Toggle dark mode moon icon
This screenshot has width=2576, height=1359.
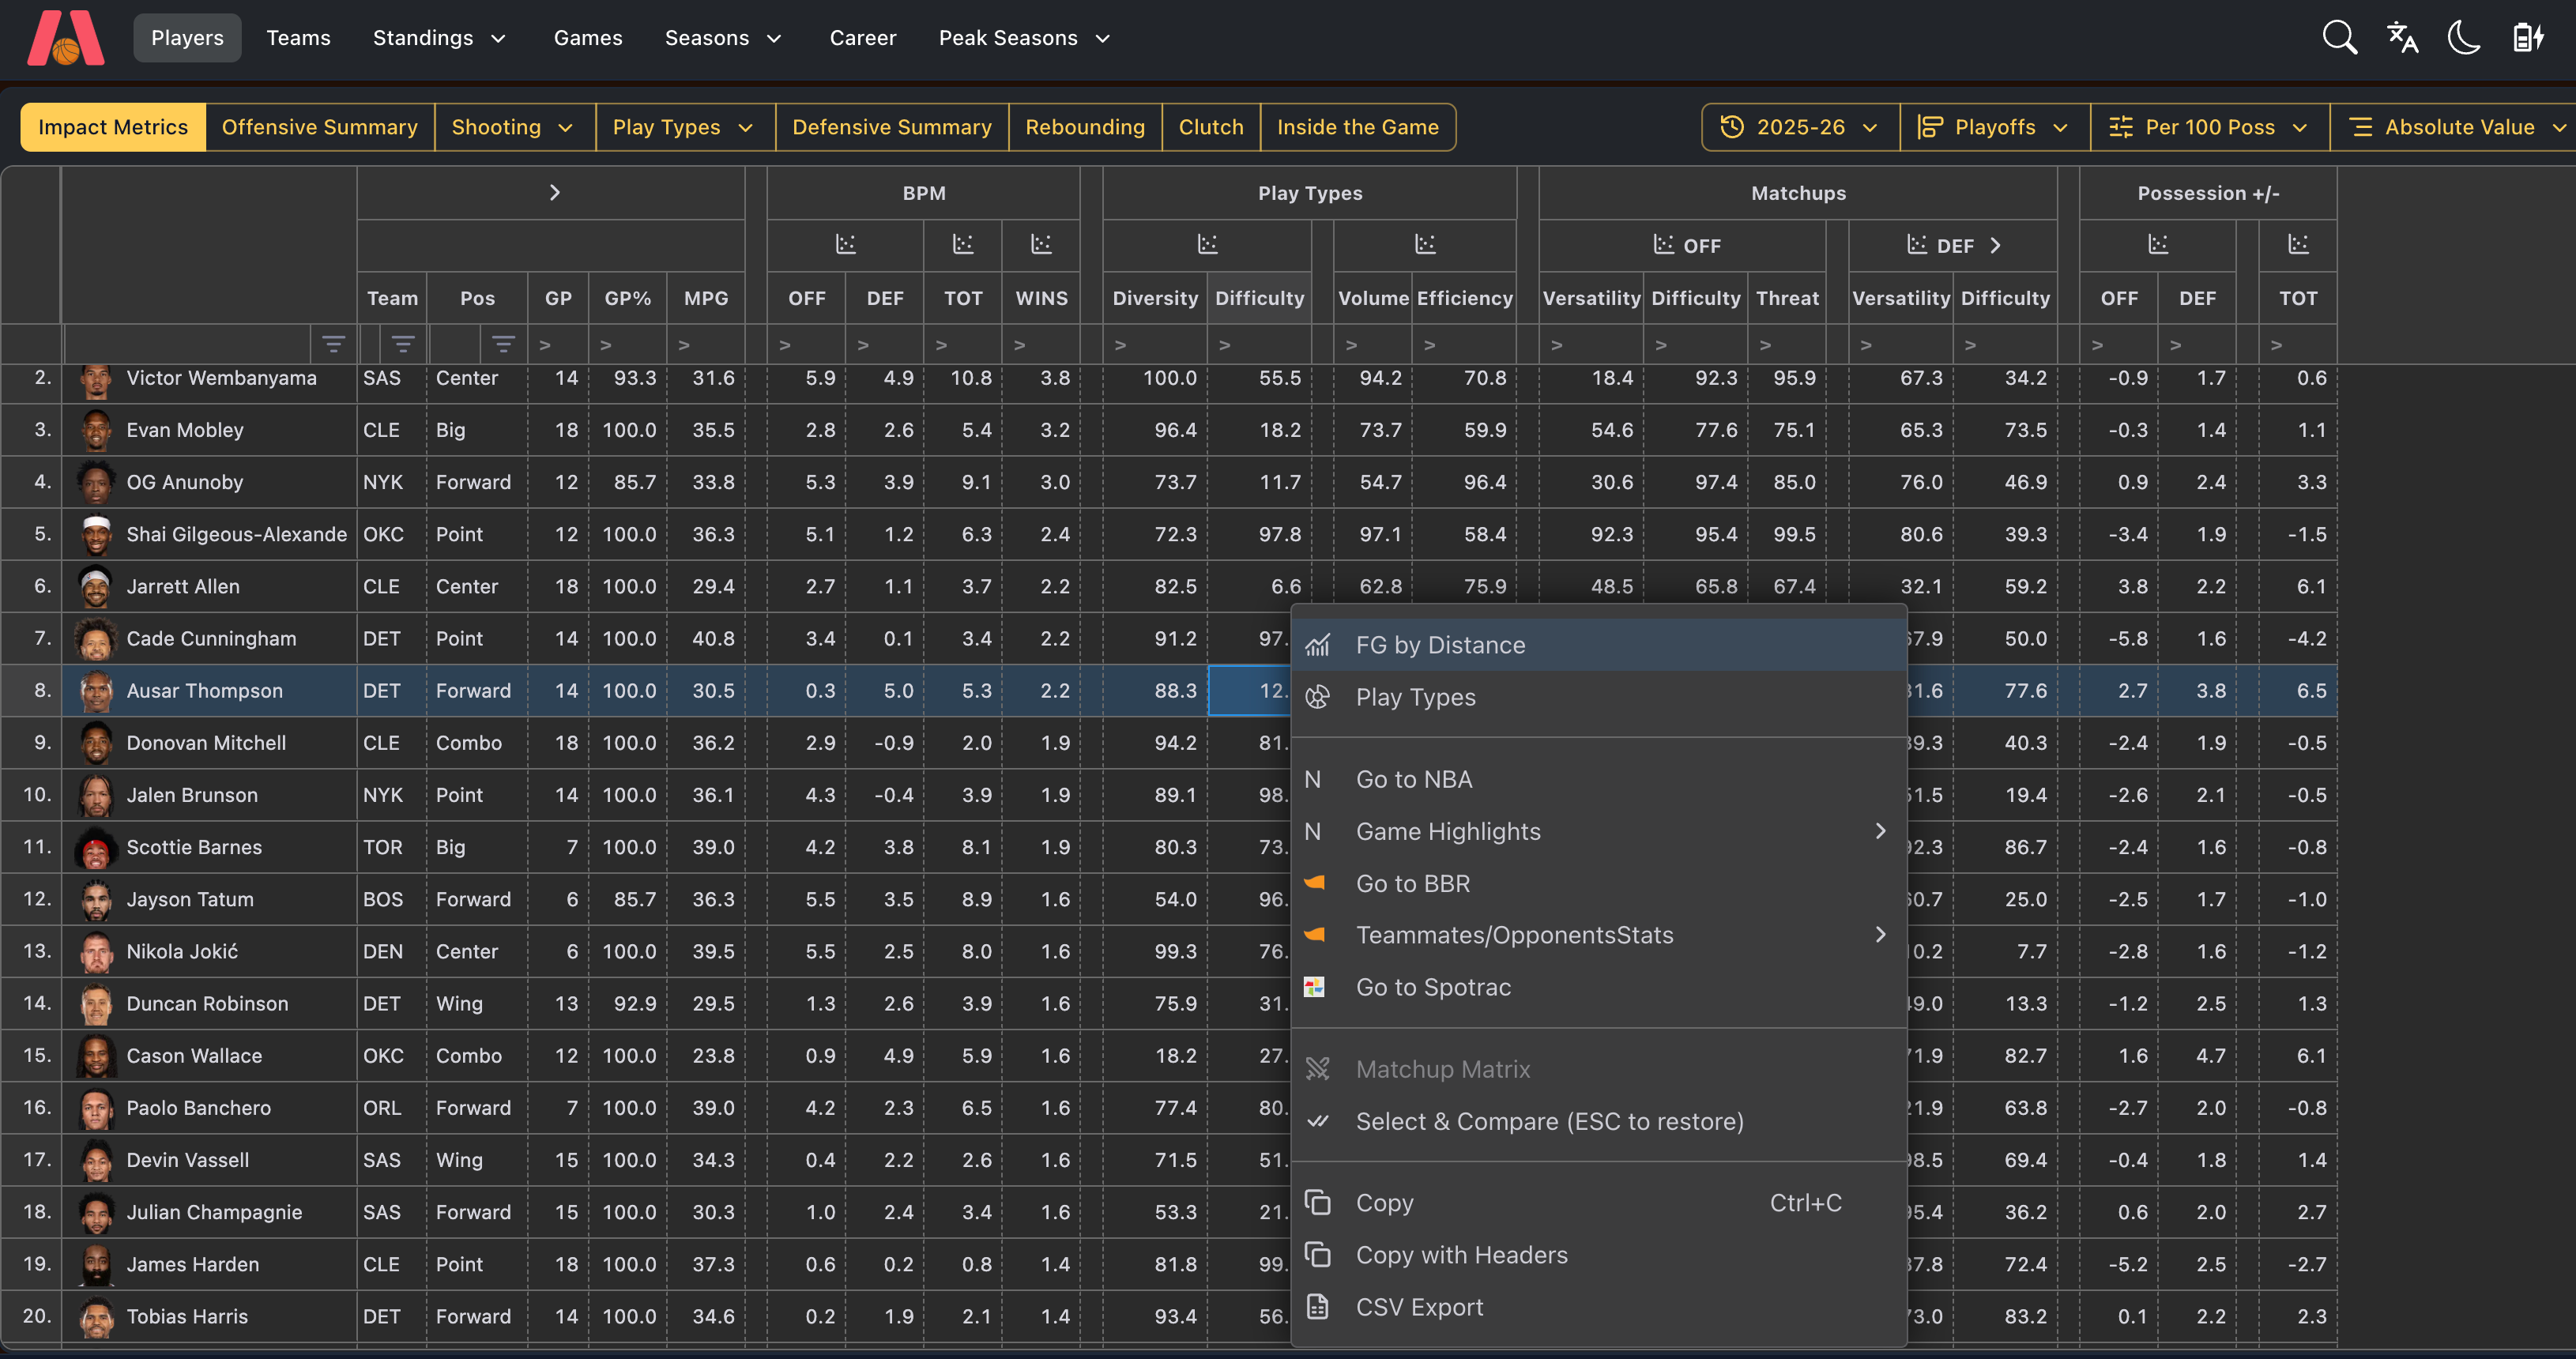tap(2464, 38)
